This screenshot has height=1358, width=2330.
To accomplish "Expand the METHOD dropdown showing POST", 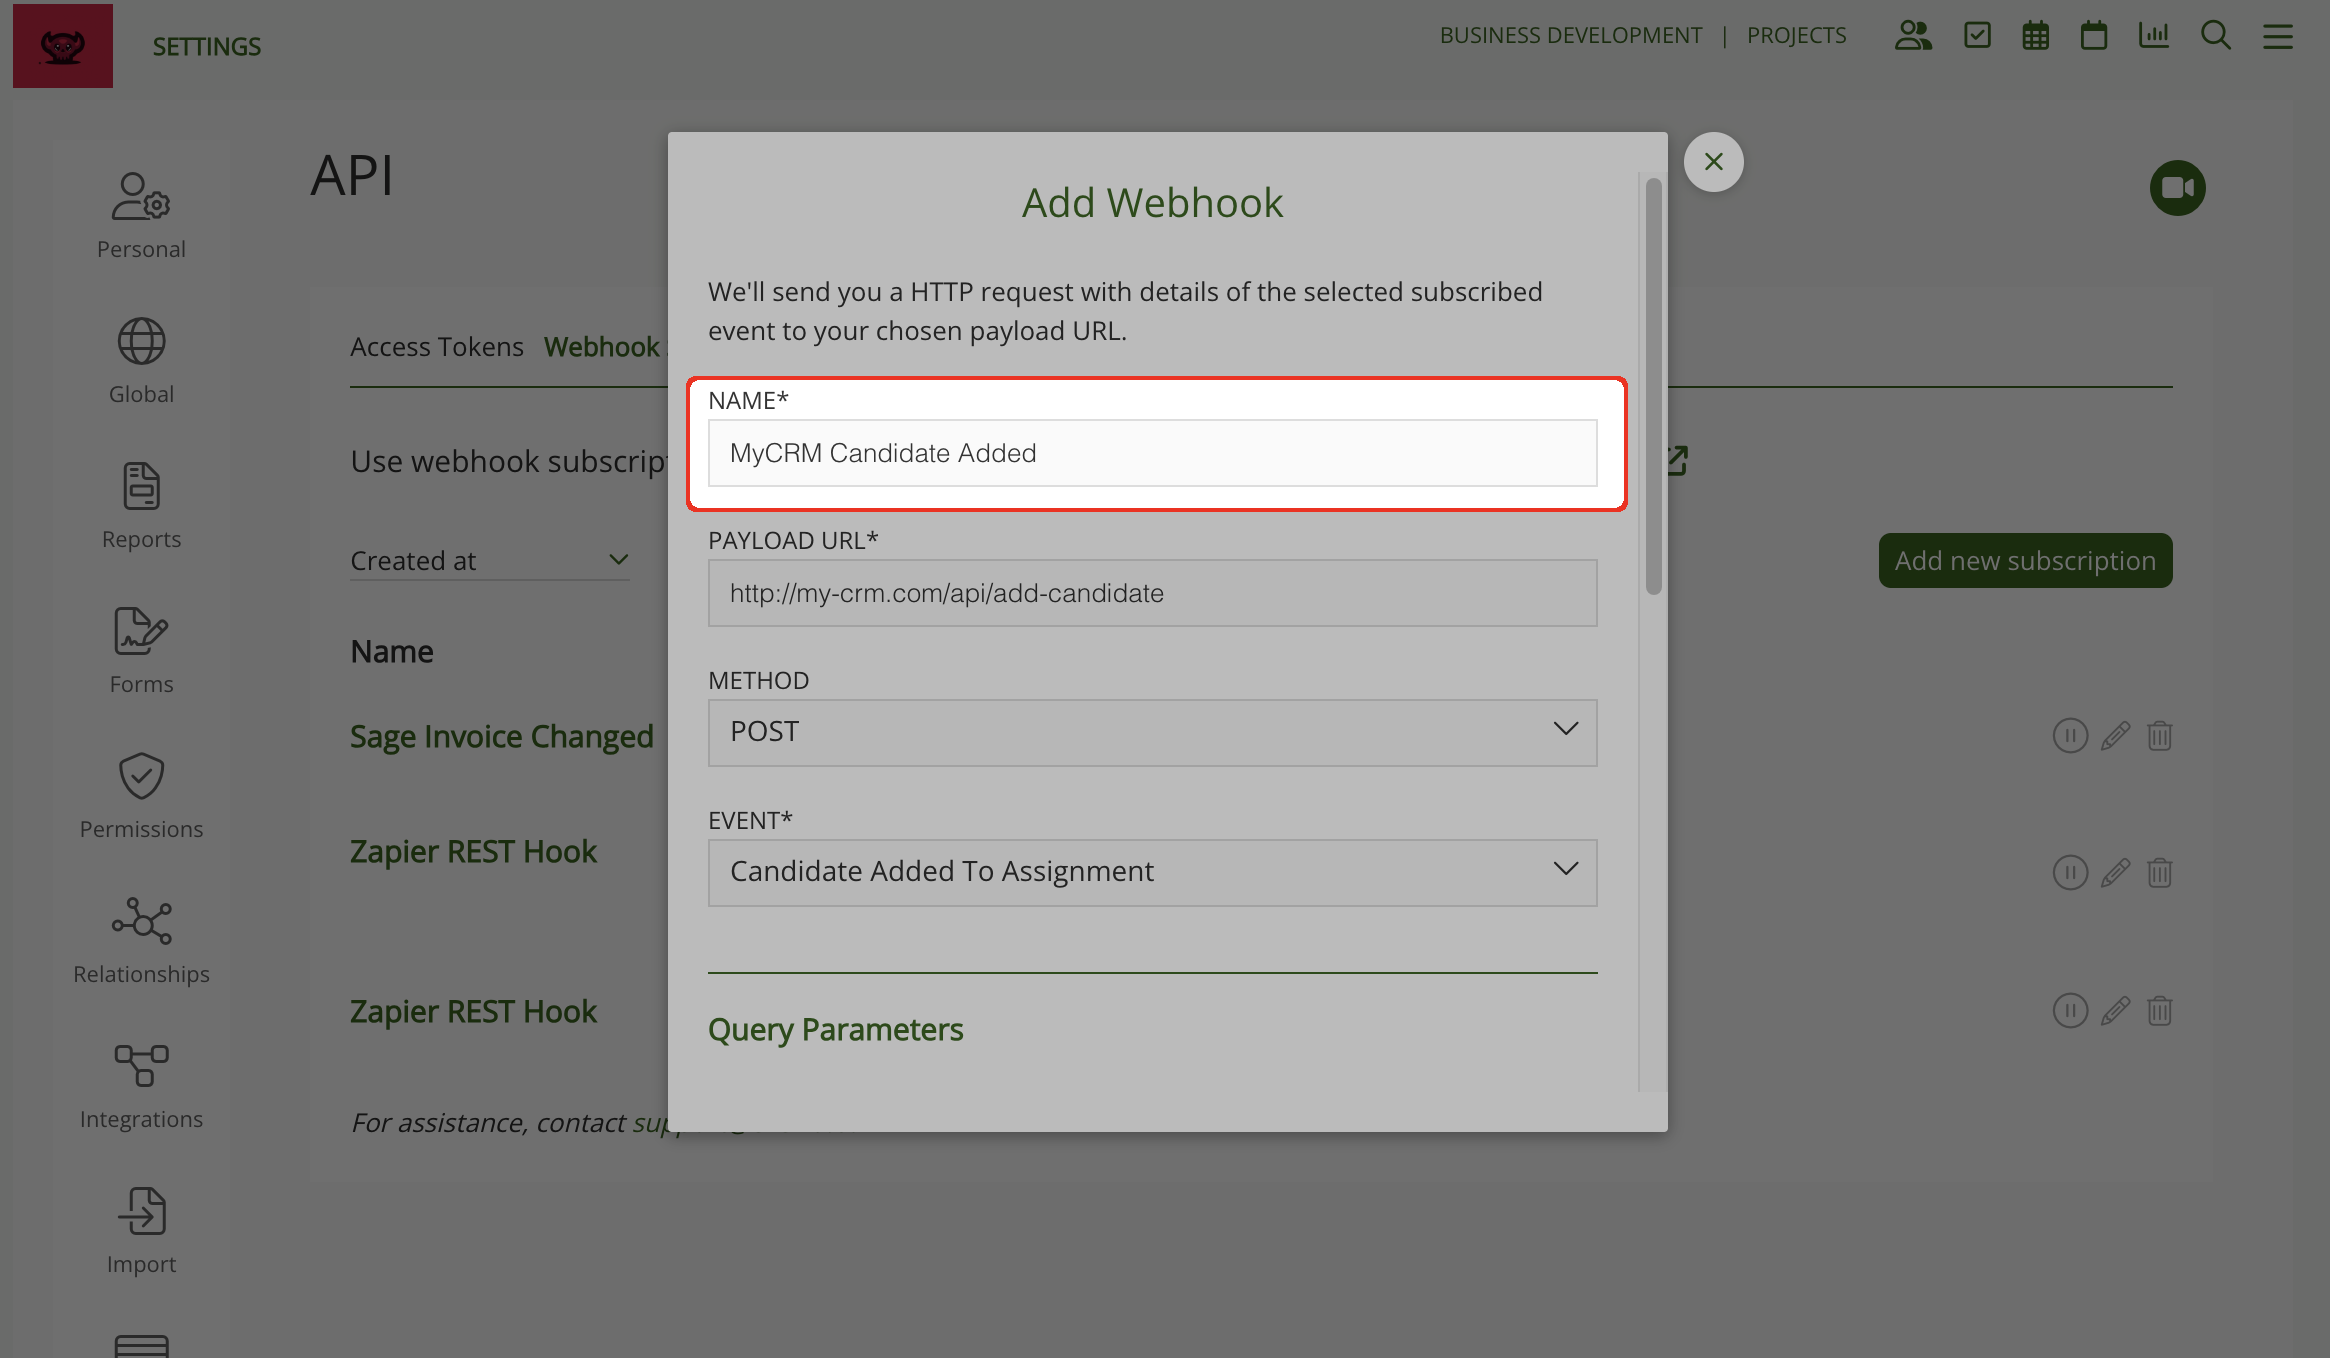I will point(1152,732).
